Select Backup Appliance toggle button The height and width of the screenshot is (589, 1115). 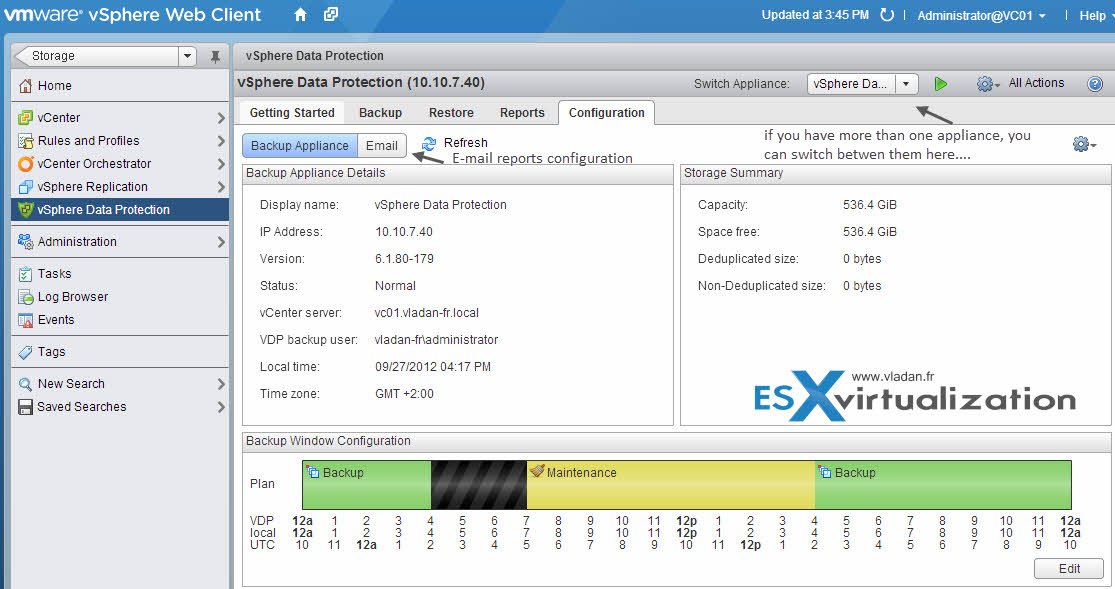tap(300, 146)
